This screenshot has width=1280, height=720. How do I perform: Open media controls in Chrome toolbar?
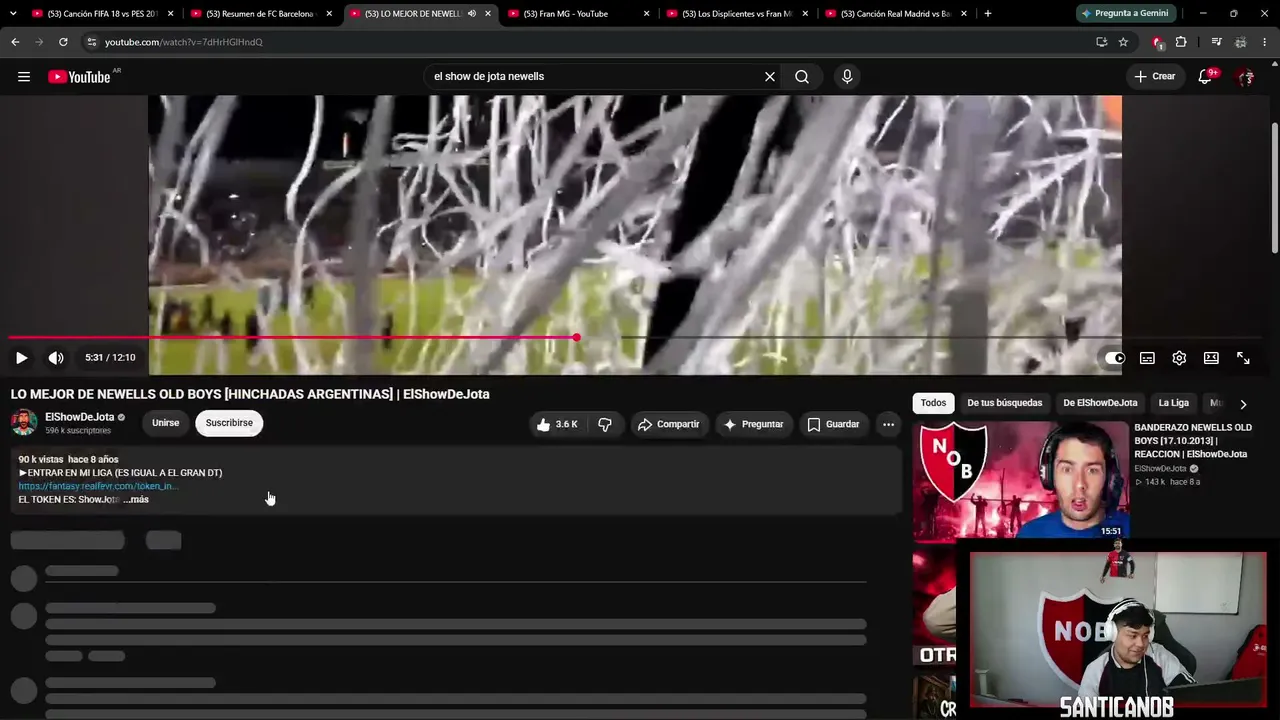[1216, 42]
